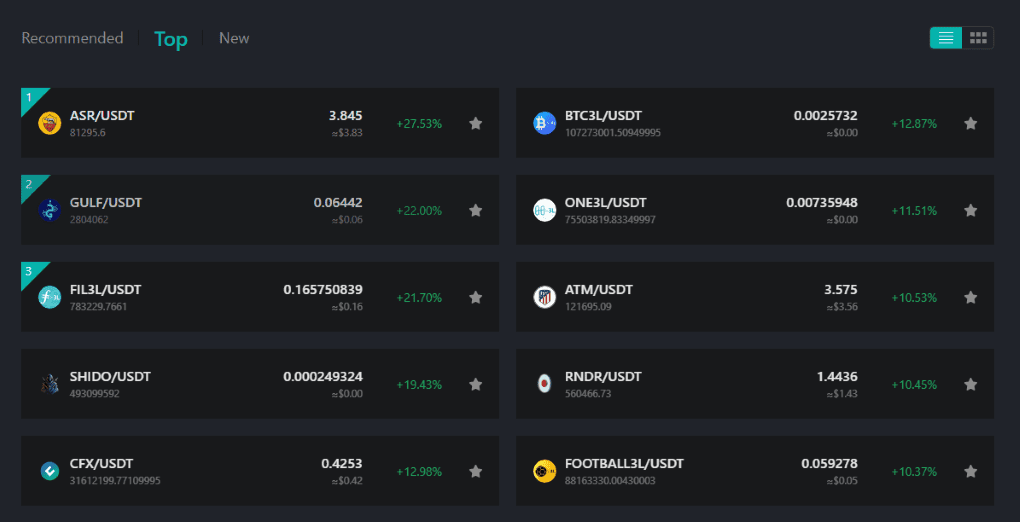Click the +12.87% change value

915,124
